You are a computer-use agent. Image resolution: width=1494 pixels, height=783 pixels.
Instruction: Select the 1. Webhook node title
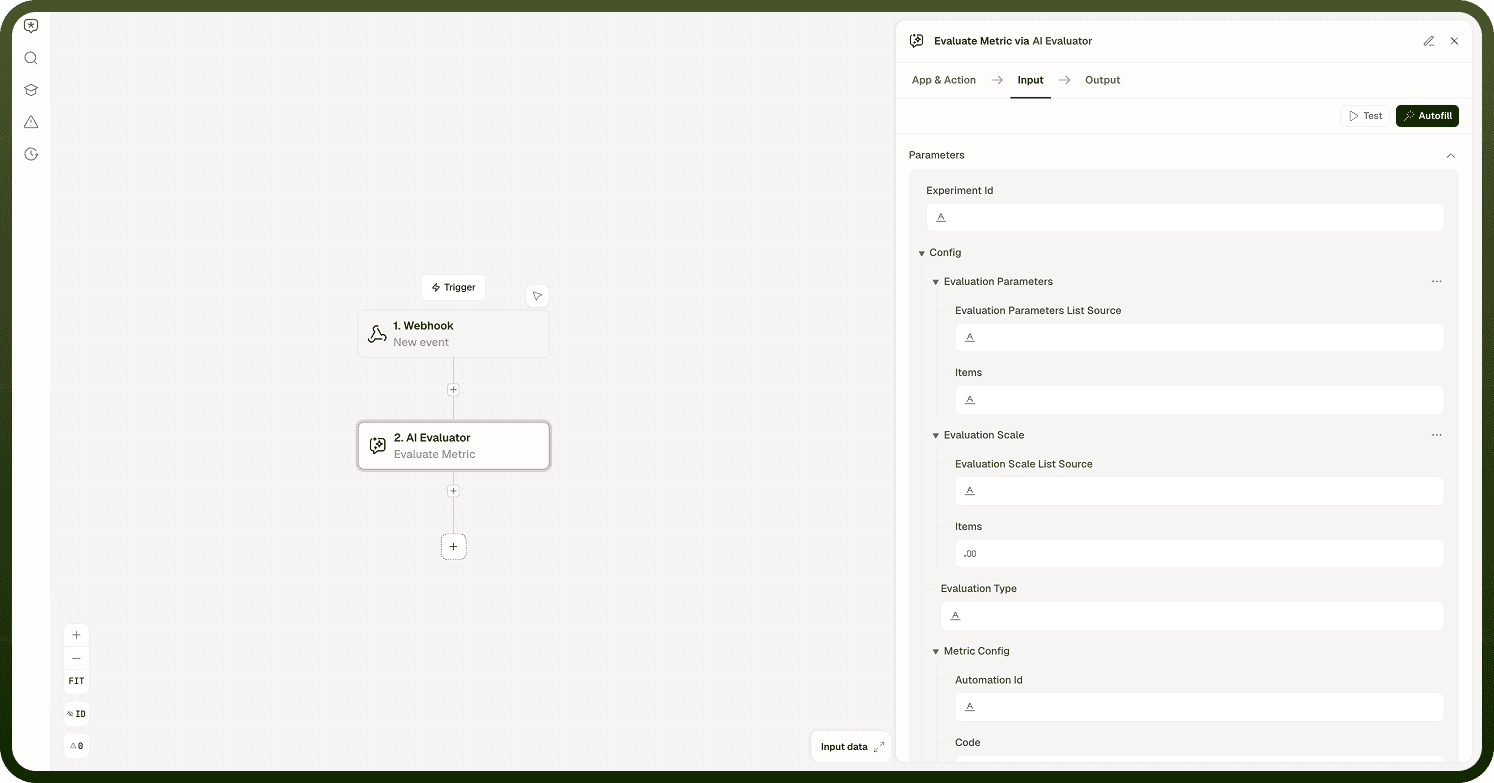click(423, 326)
